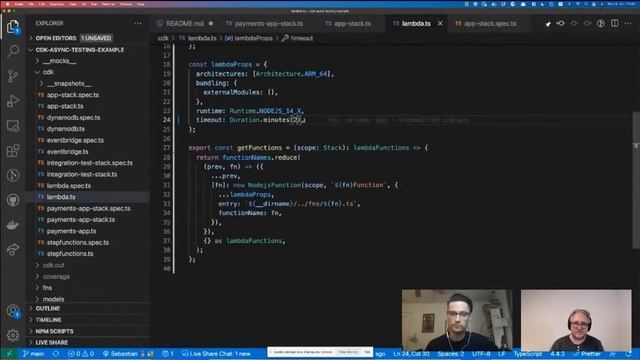Change indentation via Spaces: 2
This screenshot has height=360, width=640.
[x=451, y=354]
